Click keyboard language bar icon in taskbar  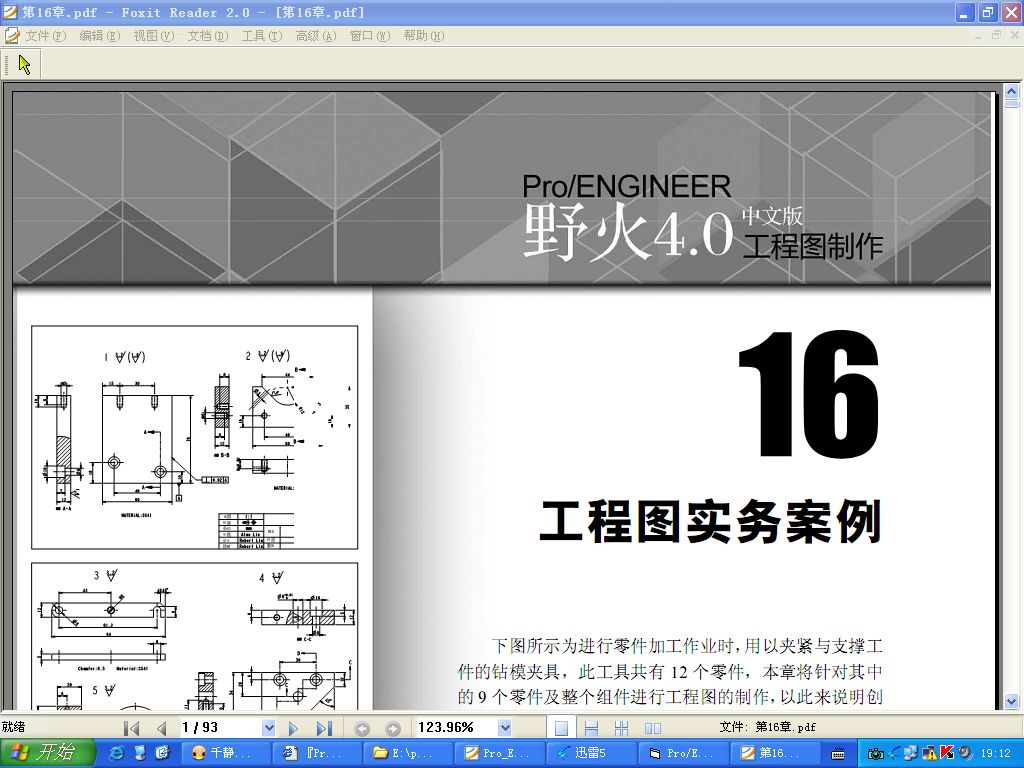(838, 754)
